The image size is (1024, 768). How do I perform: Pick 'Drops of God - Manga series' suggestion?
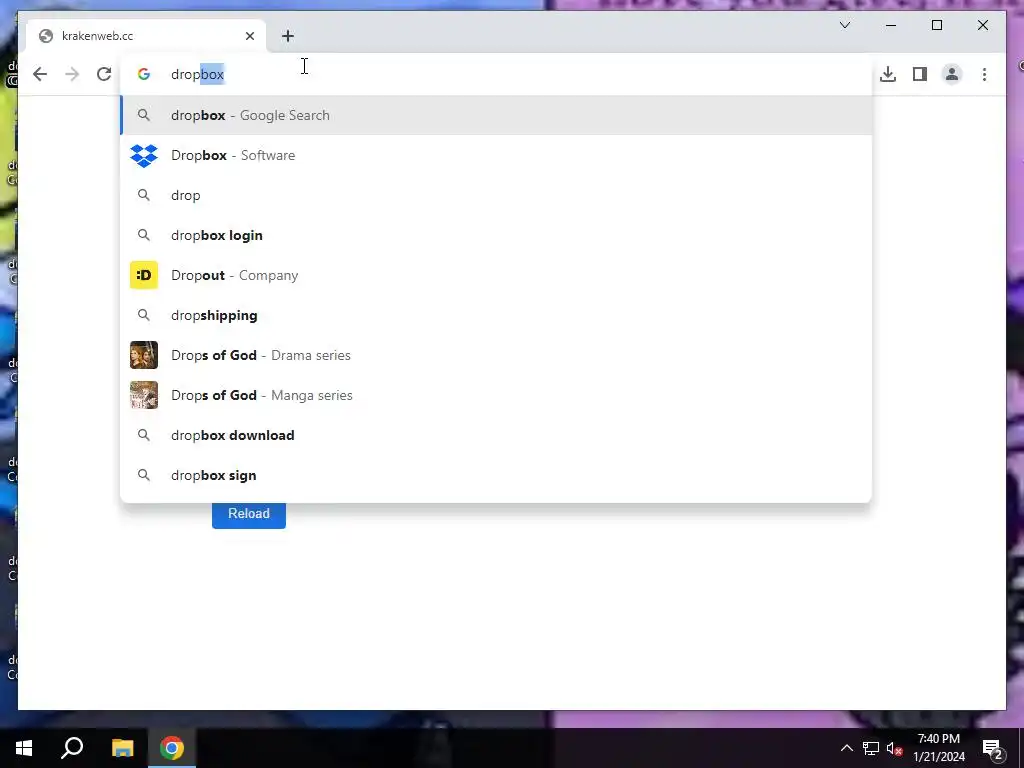click(x=496, y=395)
